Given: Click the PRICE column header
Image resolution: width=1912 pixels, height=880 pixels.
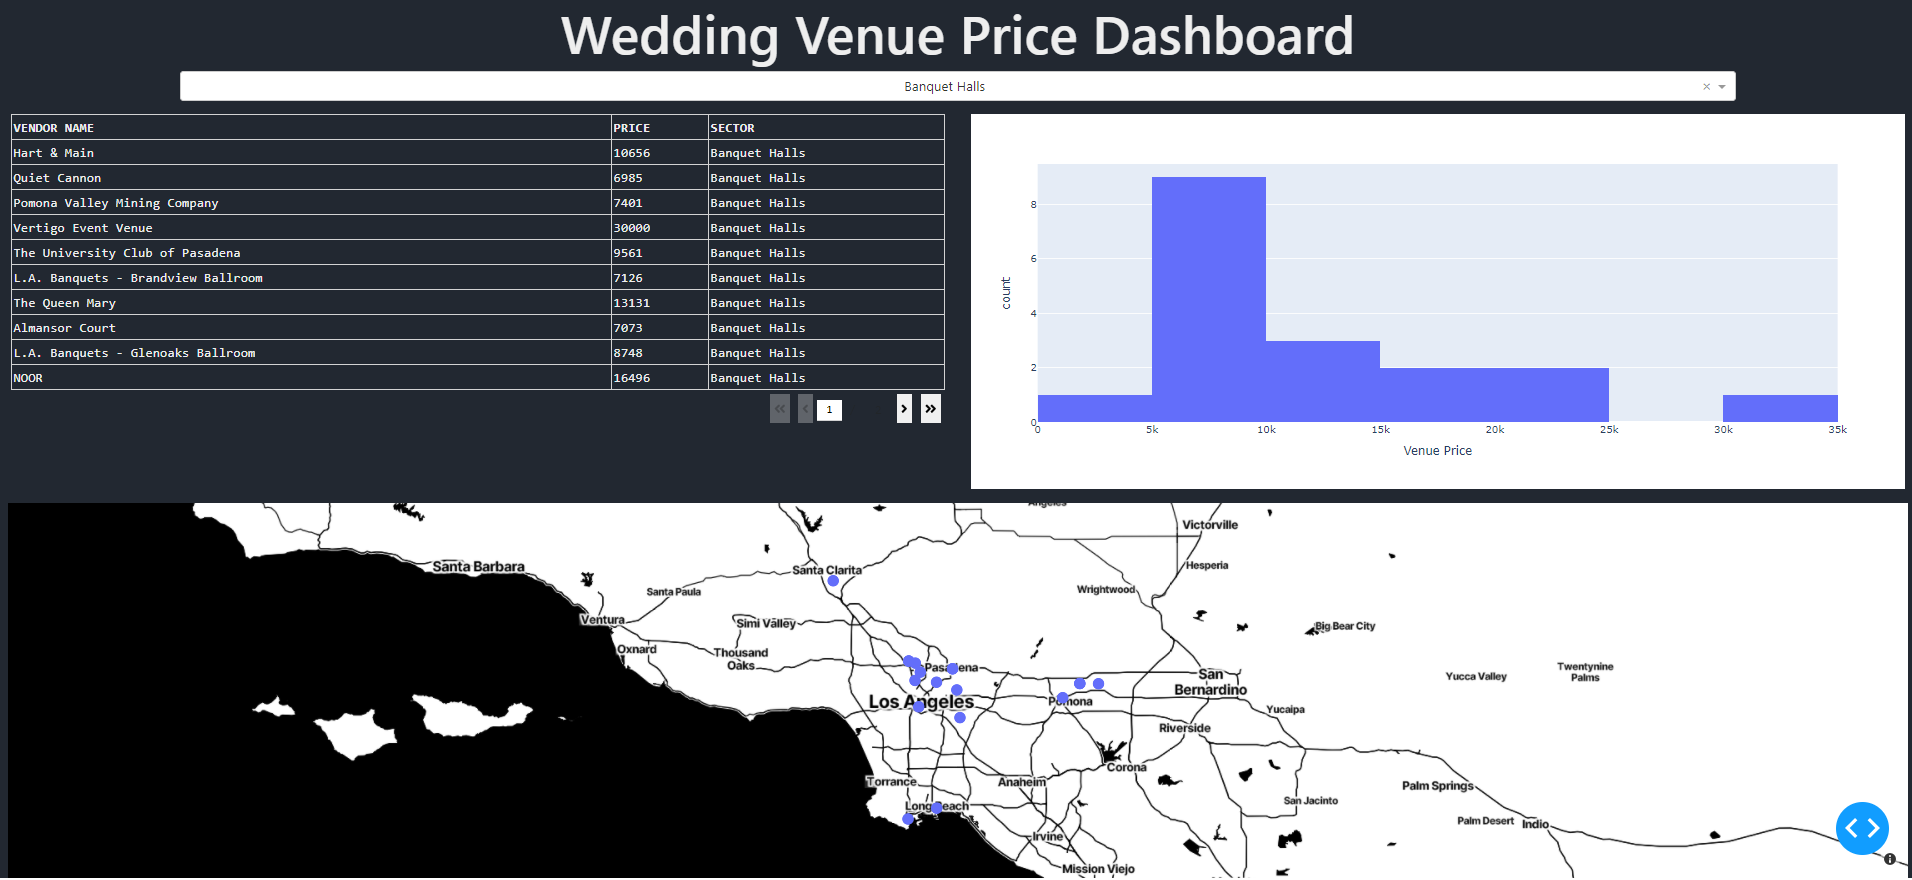Looking at the screenshot, I should pos(660,128).
